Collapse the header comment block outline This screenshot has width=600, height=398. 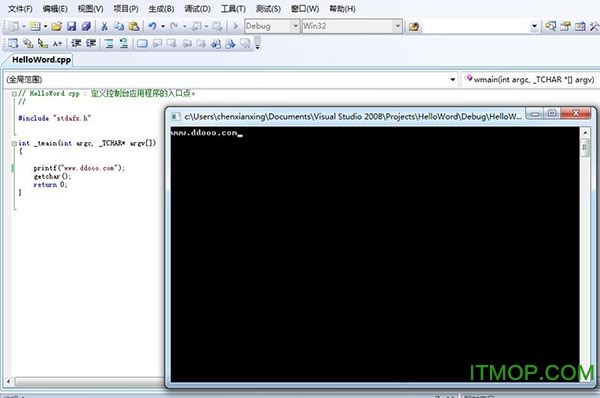click(x=14, y=93)
